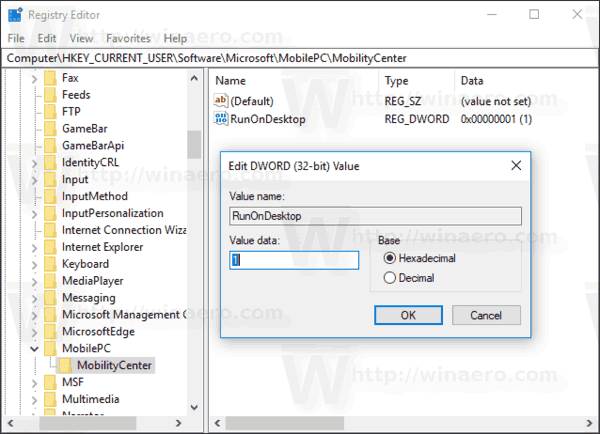
Task: Click the GameBarApi folder icon
Action: [x=50, y=145]
